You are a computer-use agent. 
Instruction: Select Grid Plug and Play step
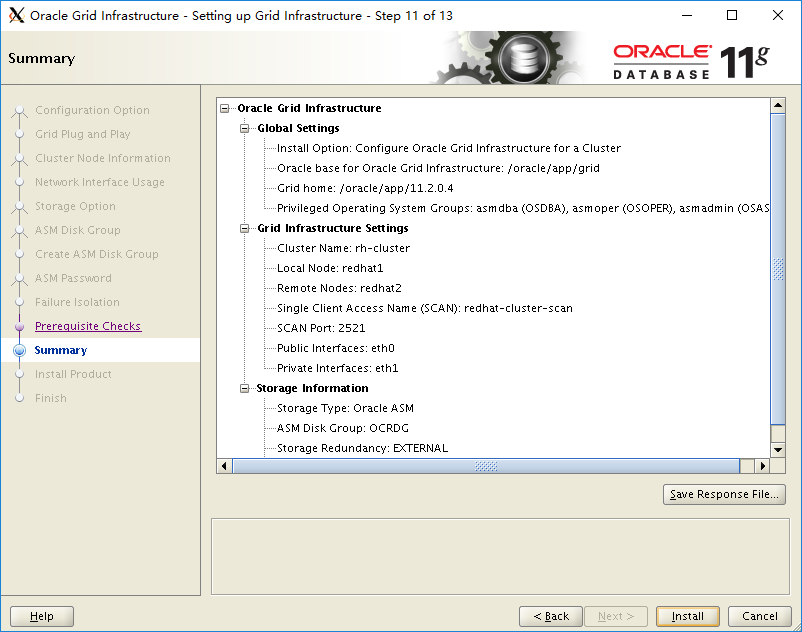click(83, 134)
